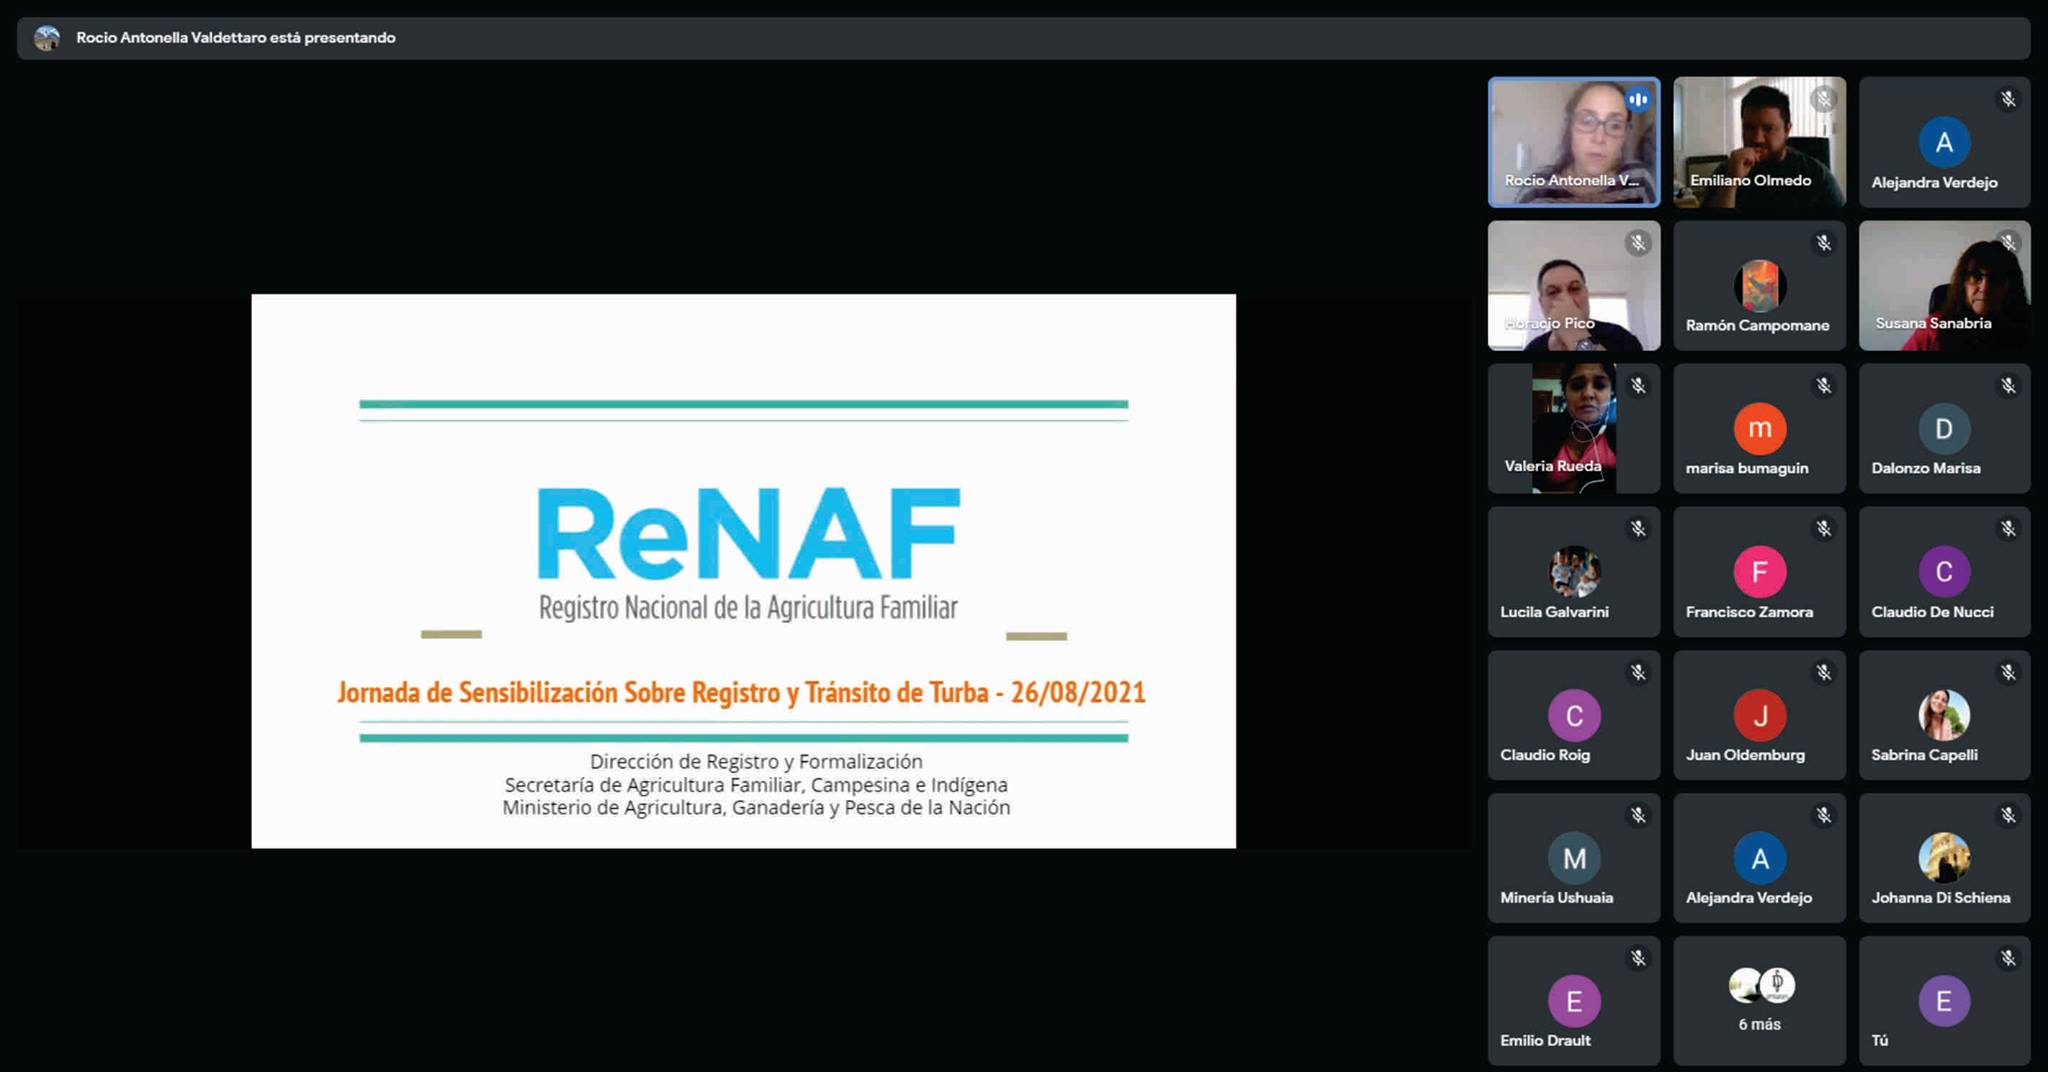Select Horacio Pico's video tile
The width and height of the screenshot is (2048, 1072).
tap(1574, 286)
